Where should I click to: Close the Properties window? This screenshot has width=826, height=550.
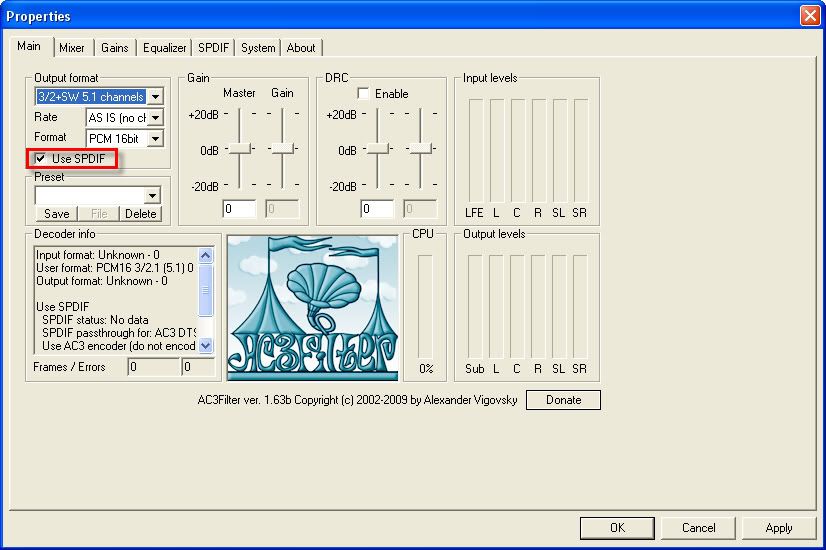810,16
